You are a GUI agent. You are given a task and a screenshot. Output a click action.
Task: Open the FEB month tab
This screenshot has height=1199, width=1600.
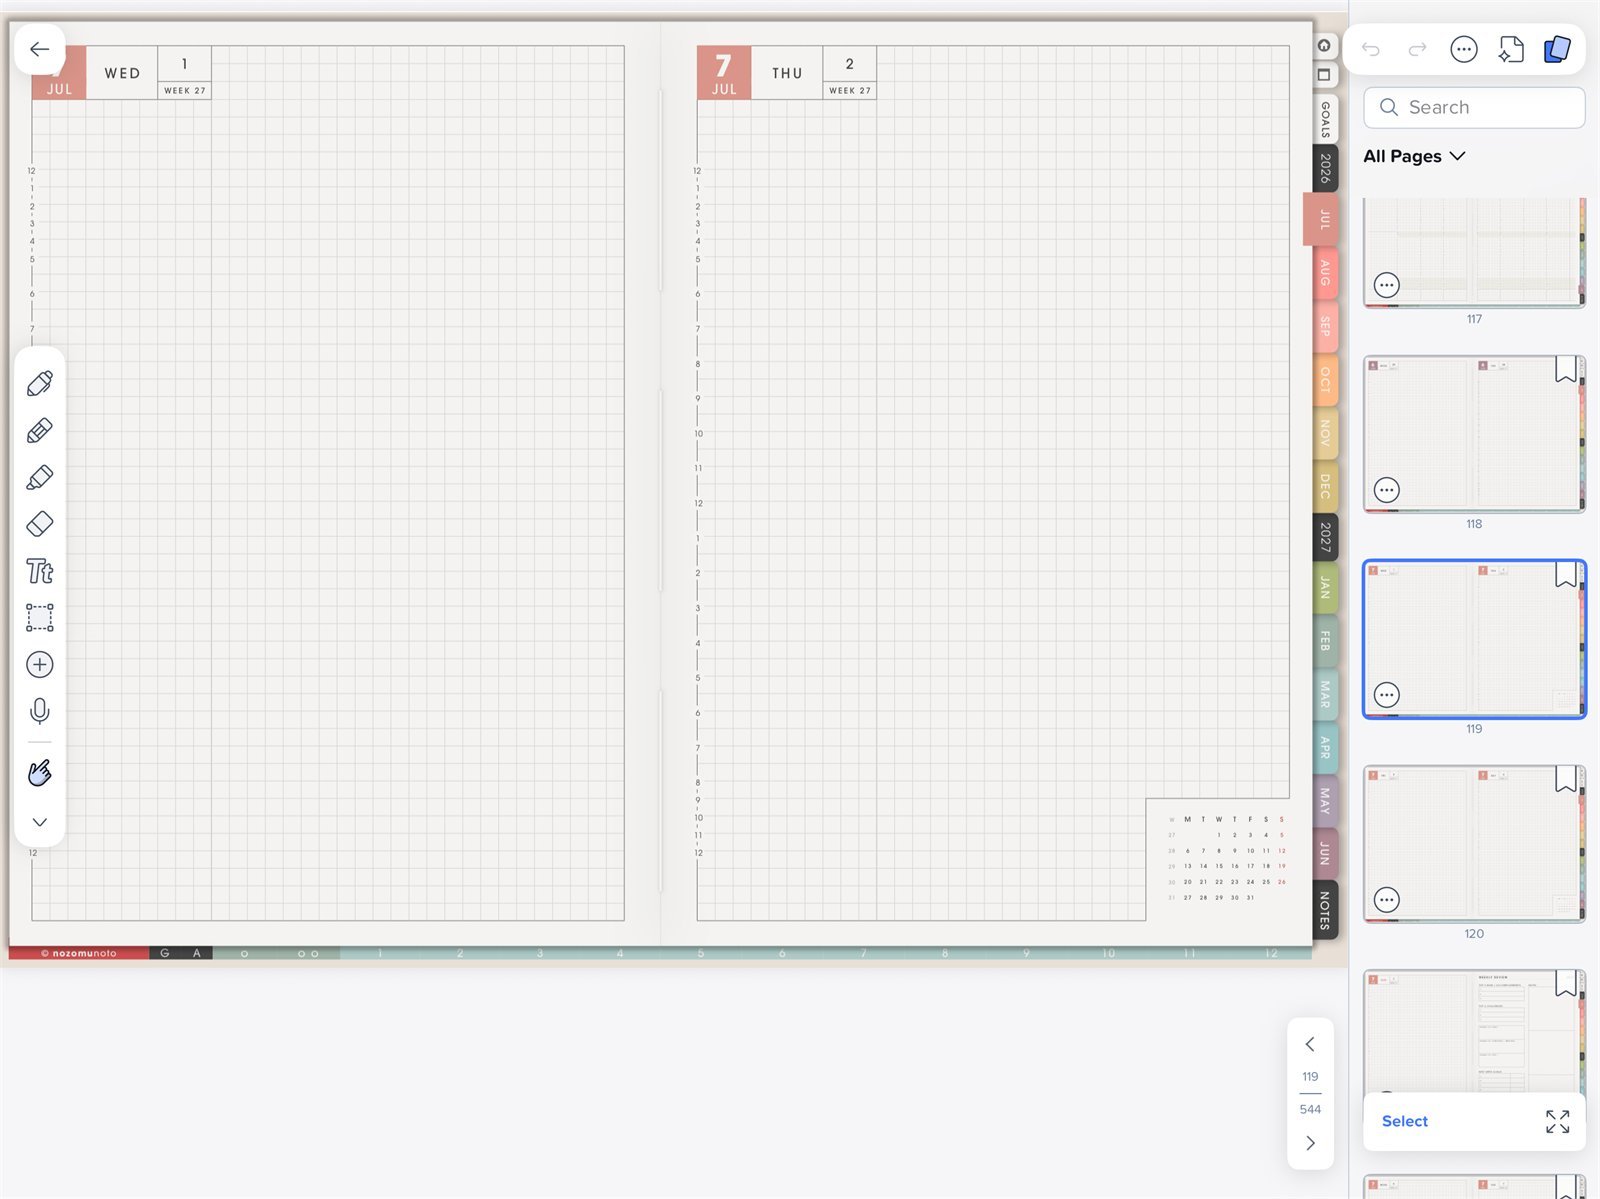coord(1325,641)
